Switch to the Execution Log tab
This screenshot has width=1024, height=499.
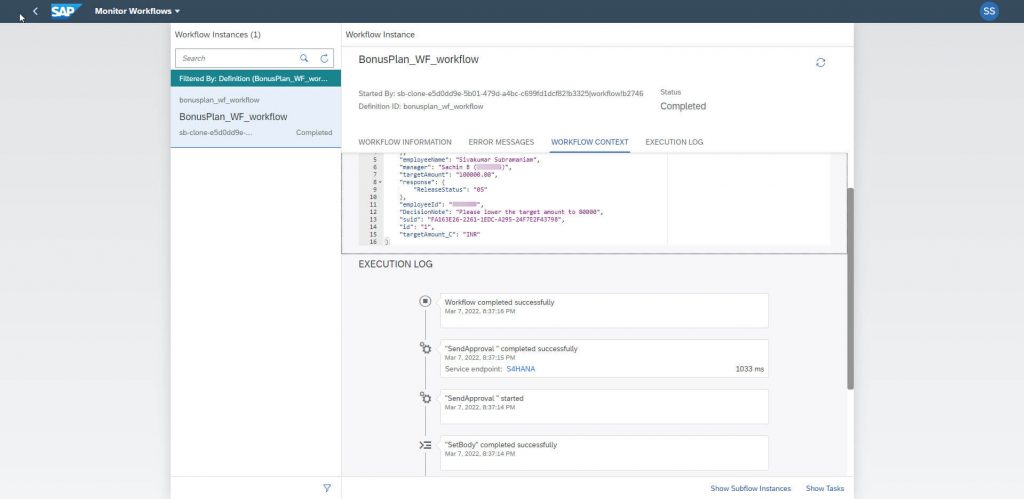tap(674, 142)
